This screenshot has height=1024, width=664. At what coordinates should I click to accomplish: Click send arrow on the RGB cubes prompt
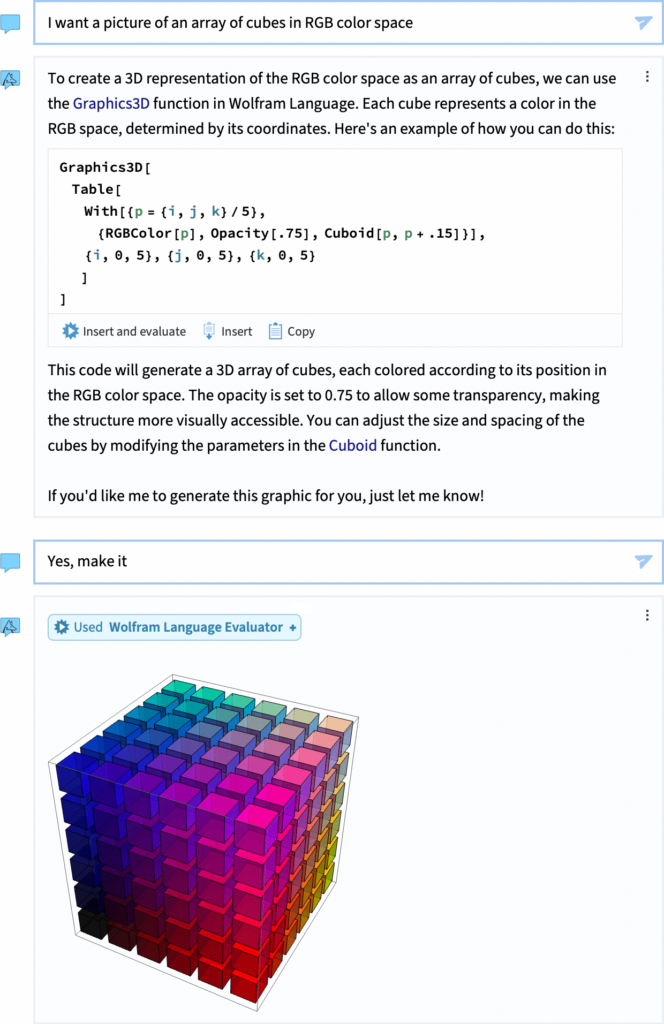pyautogui.click(x=643, y=23)
